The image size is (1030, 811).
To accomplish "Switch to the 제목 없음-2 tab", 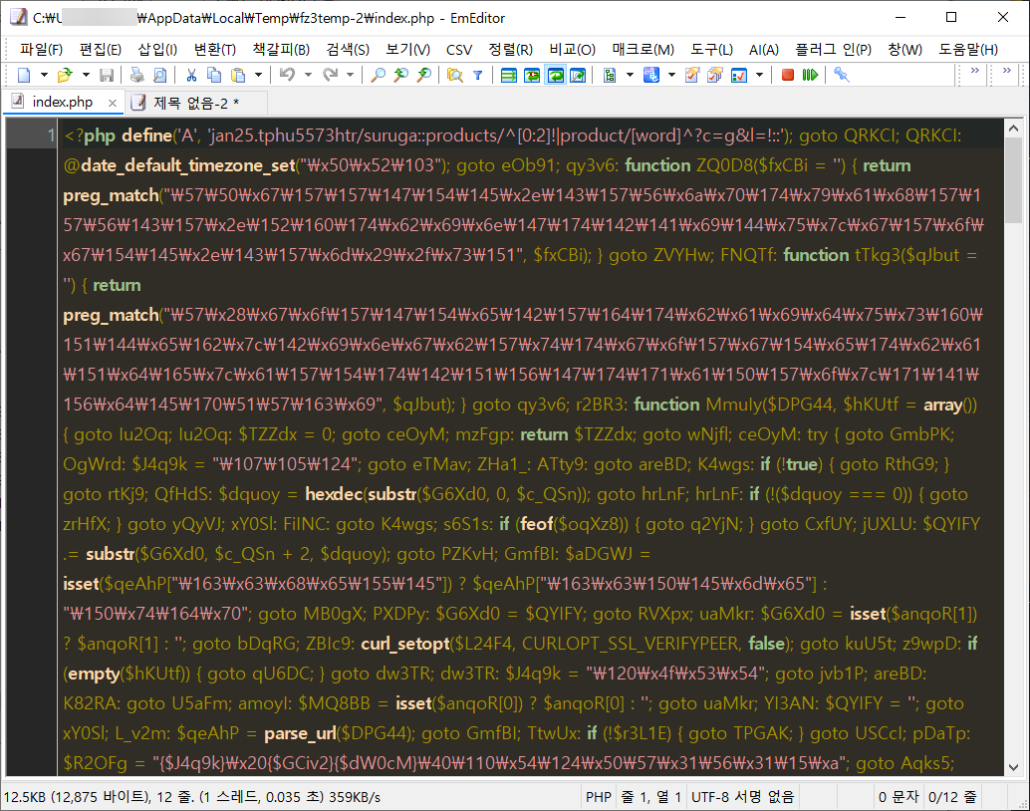I will point(196,102).
